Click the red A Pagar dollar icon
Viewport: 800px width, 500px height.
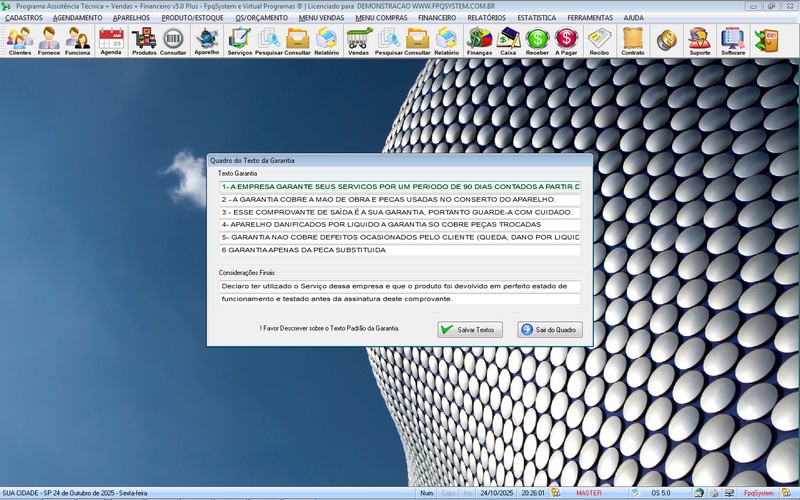(566, 41)
